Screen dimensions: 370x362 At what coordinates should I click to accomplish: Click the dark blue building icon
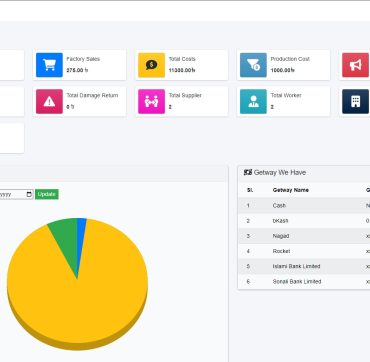coord(355,101)
